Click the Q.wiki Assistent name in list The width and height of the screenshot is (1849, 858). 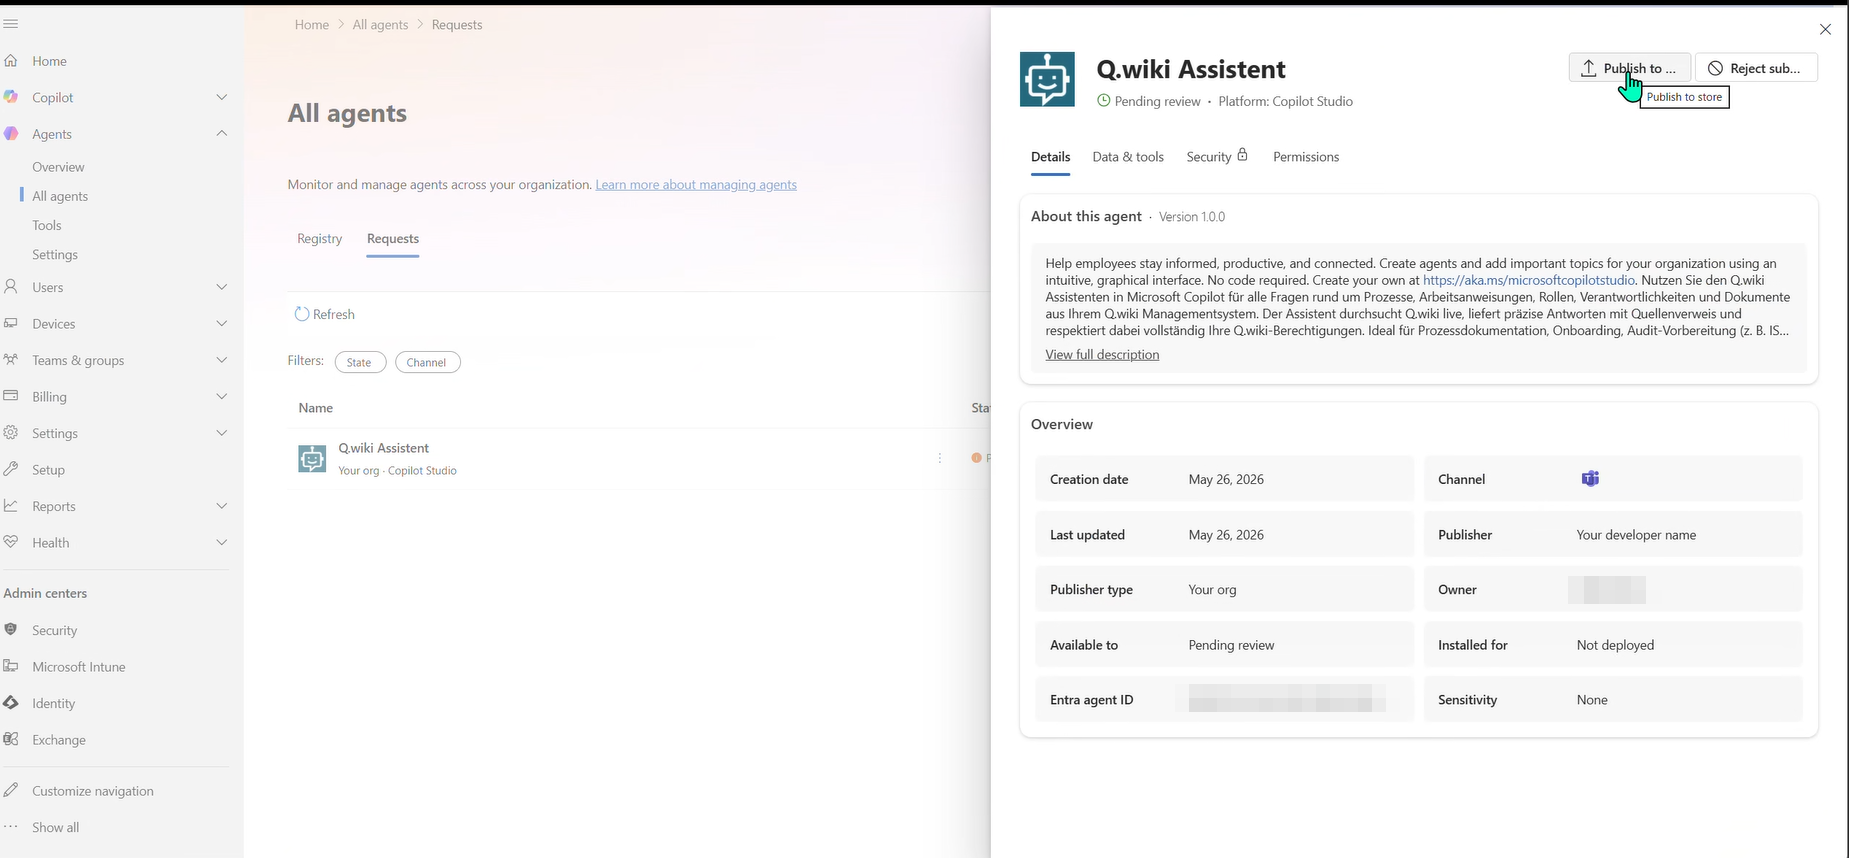pos(384,448)
